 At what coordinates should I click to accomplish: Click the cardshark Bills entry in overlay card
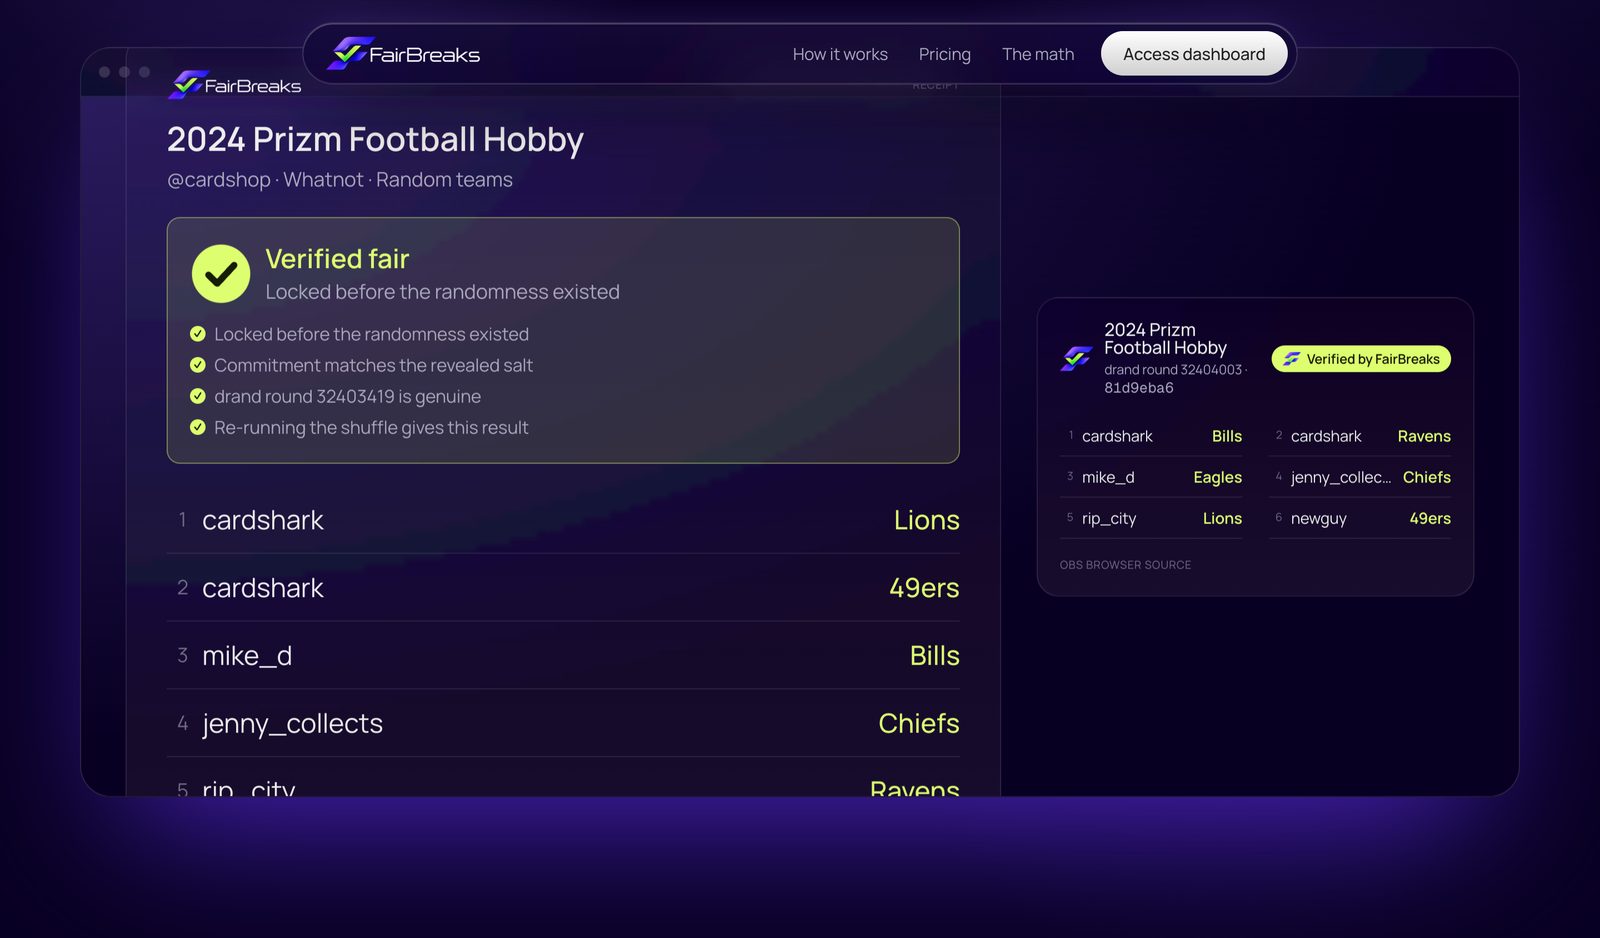tap(1151, 436)
